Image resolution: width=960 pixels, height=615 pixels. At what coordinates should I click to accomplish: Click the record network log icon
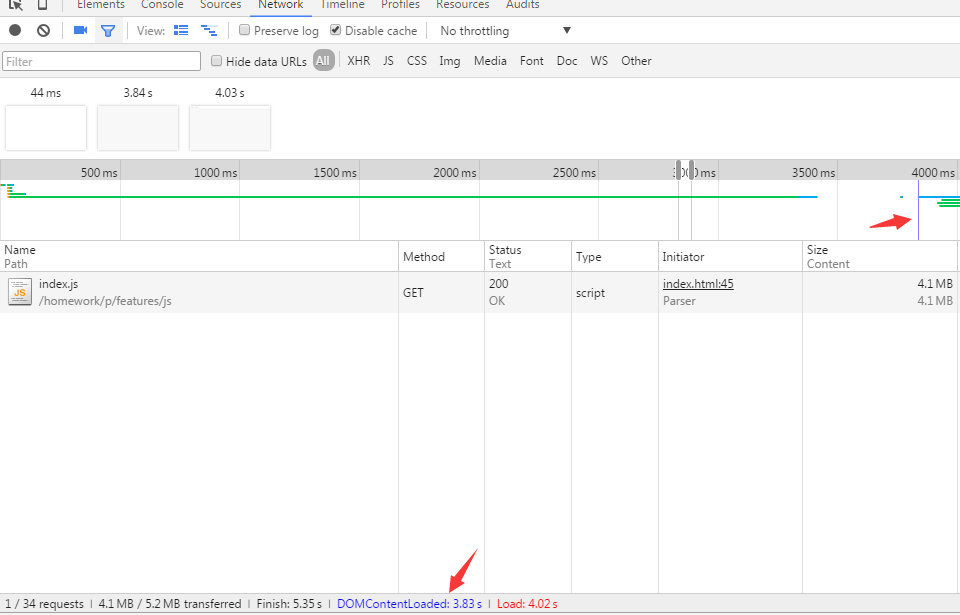pyautogui.click(x=15, y=31)
